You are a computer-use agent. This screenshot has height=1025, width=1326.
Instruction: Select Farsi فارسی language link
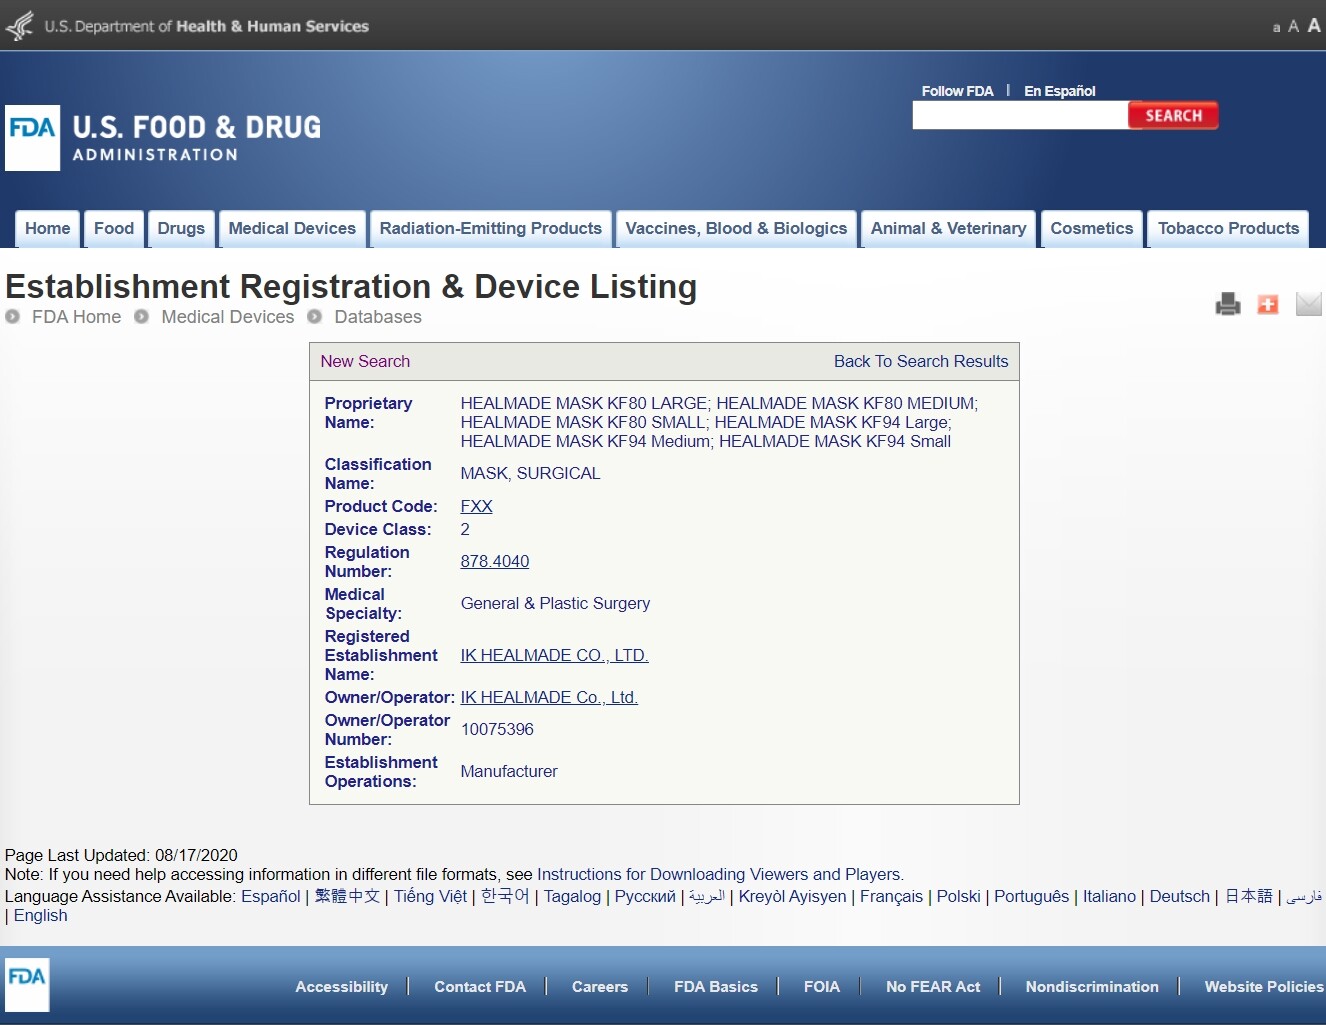click(x=1304, y=896)
